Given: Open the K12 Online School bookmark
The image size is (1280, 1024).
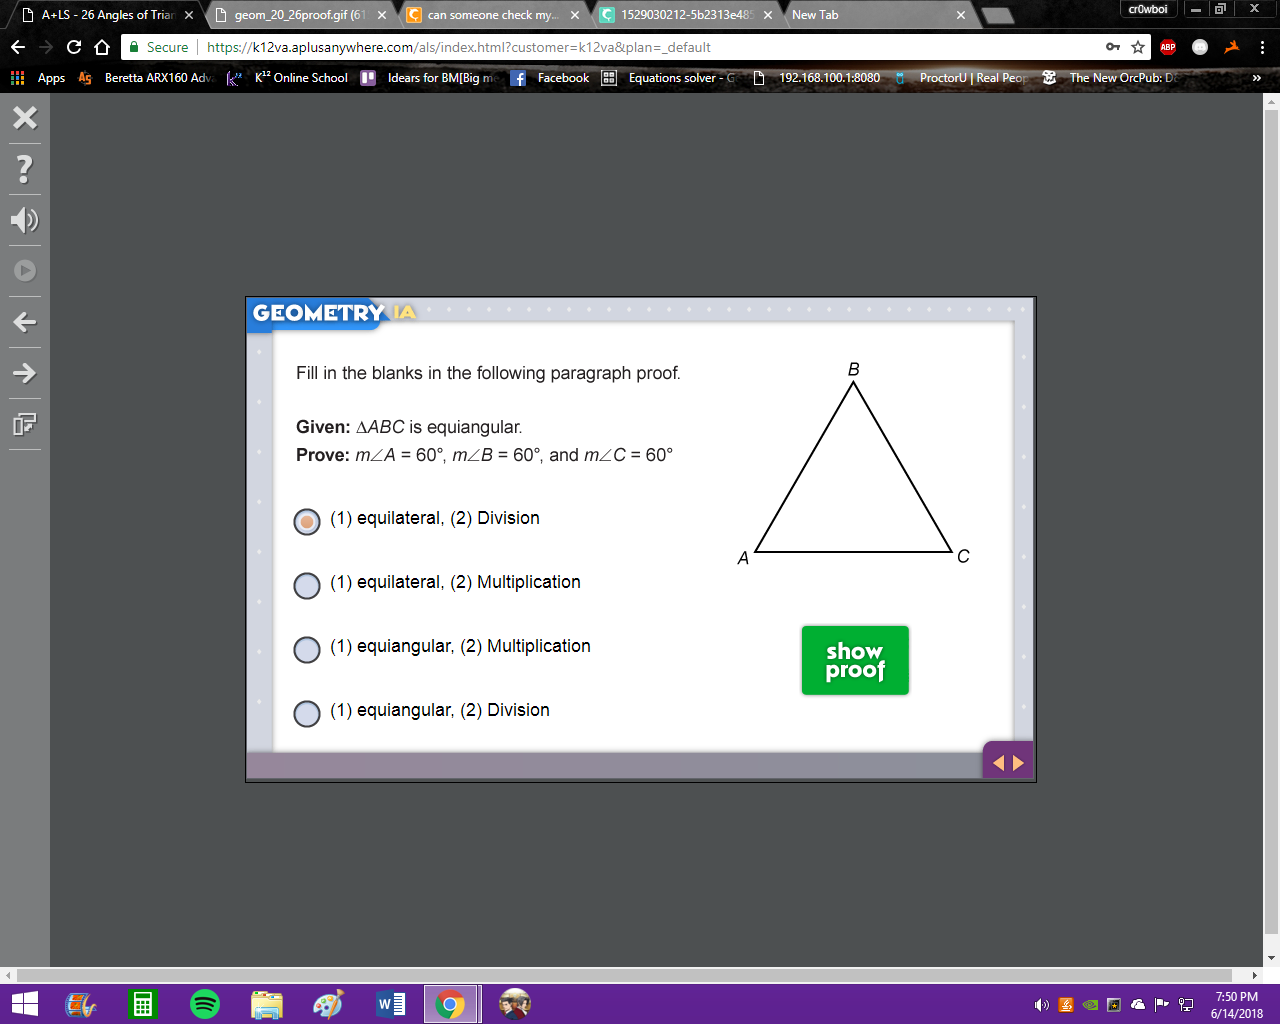Looking at the screenshot, I should click(288, 78).
